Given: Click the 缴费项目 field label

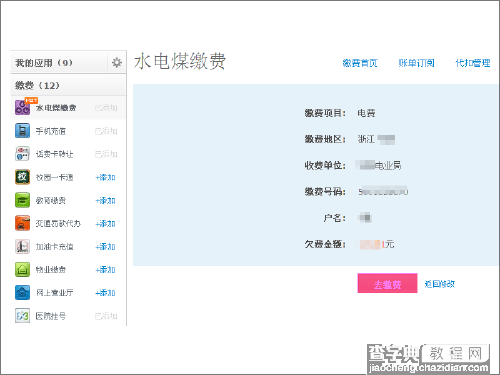Looking at the screenshot, I should point(325,113).
